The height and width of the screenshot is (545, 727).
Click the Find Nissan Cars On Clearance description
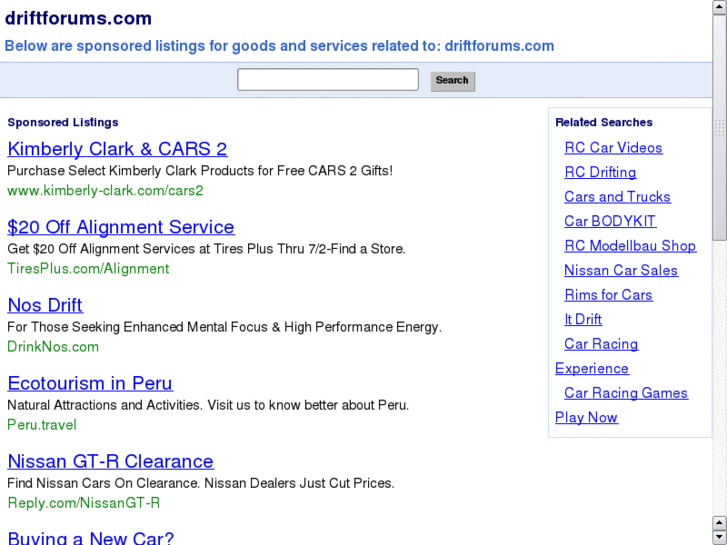click(201, 483)
